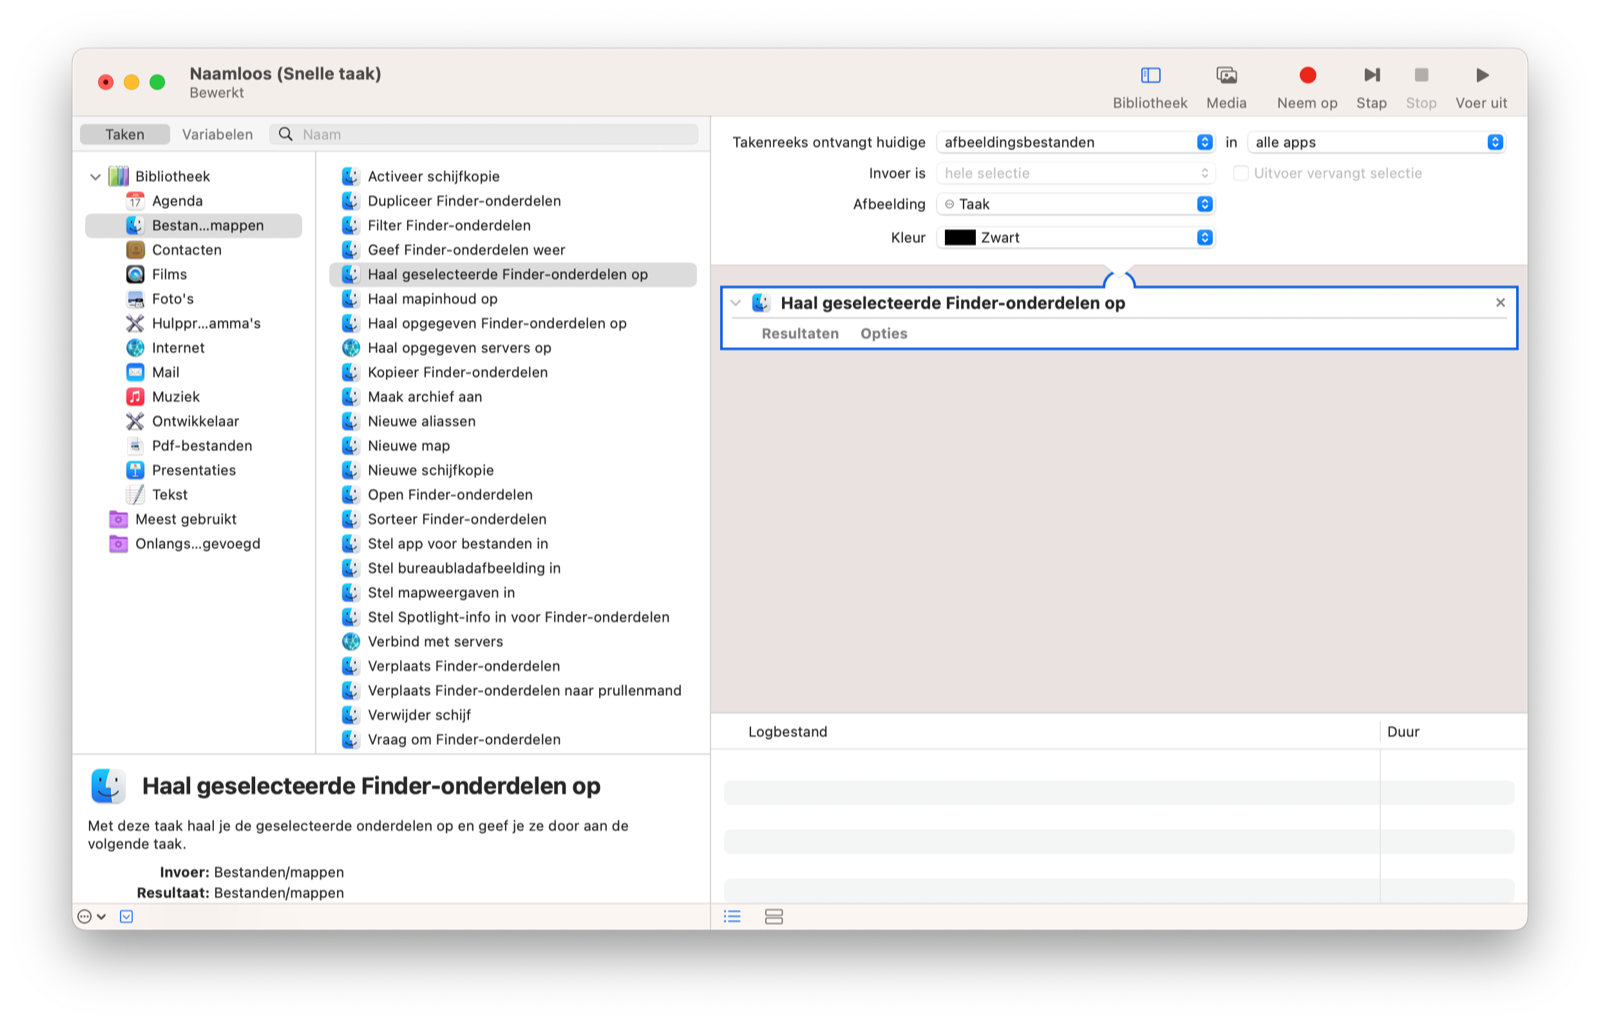
Task: Open the ellipsis action menu at bottom left
Action: [x=91, y=916]
